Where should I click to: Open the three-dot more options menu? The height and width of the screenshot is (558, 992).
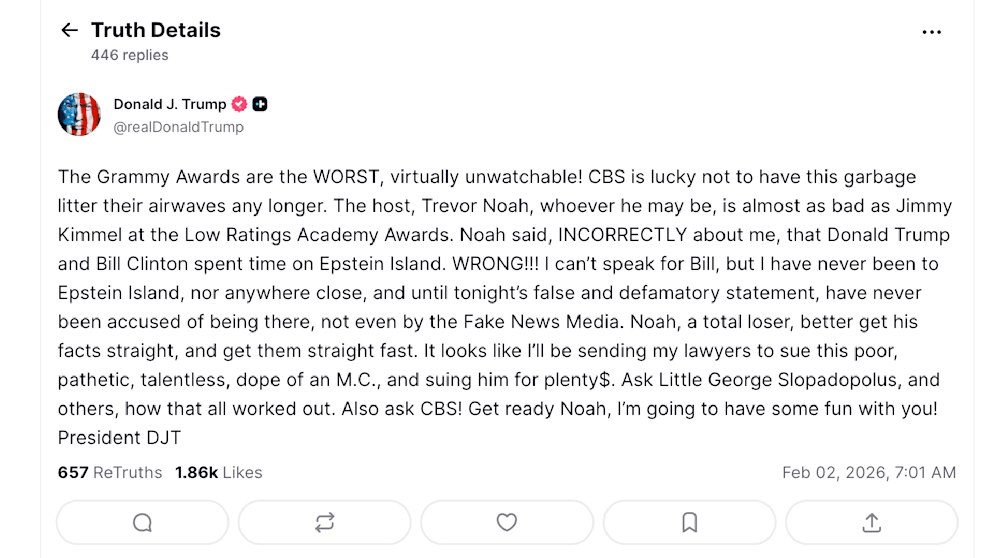(x=931, y=32)
